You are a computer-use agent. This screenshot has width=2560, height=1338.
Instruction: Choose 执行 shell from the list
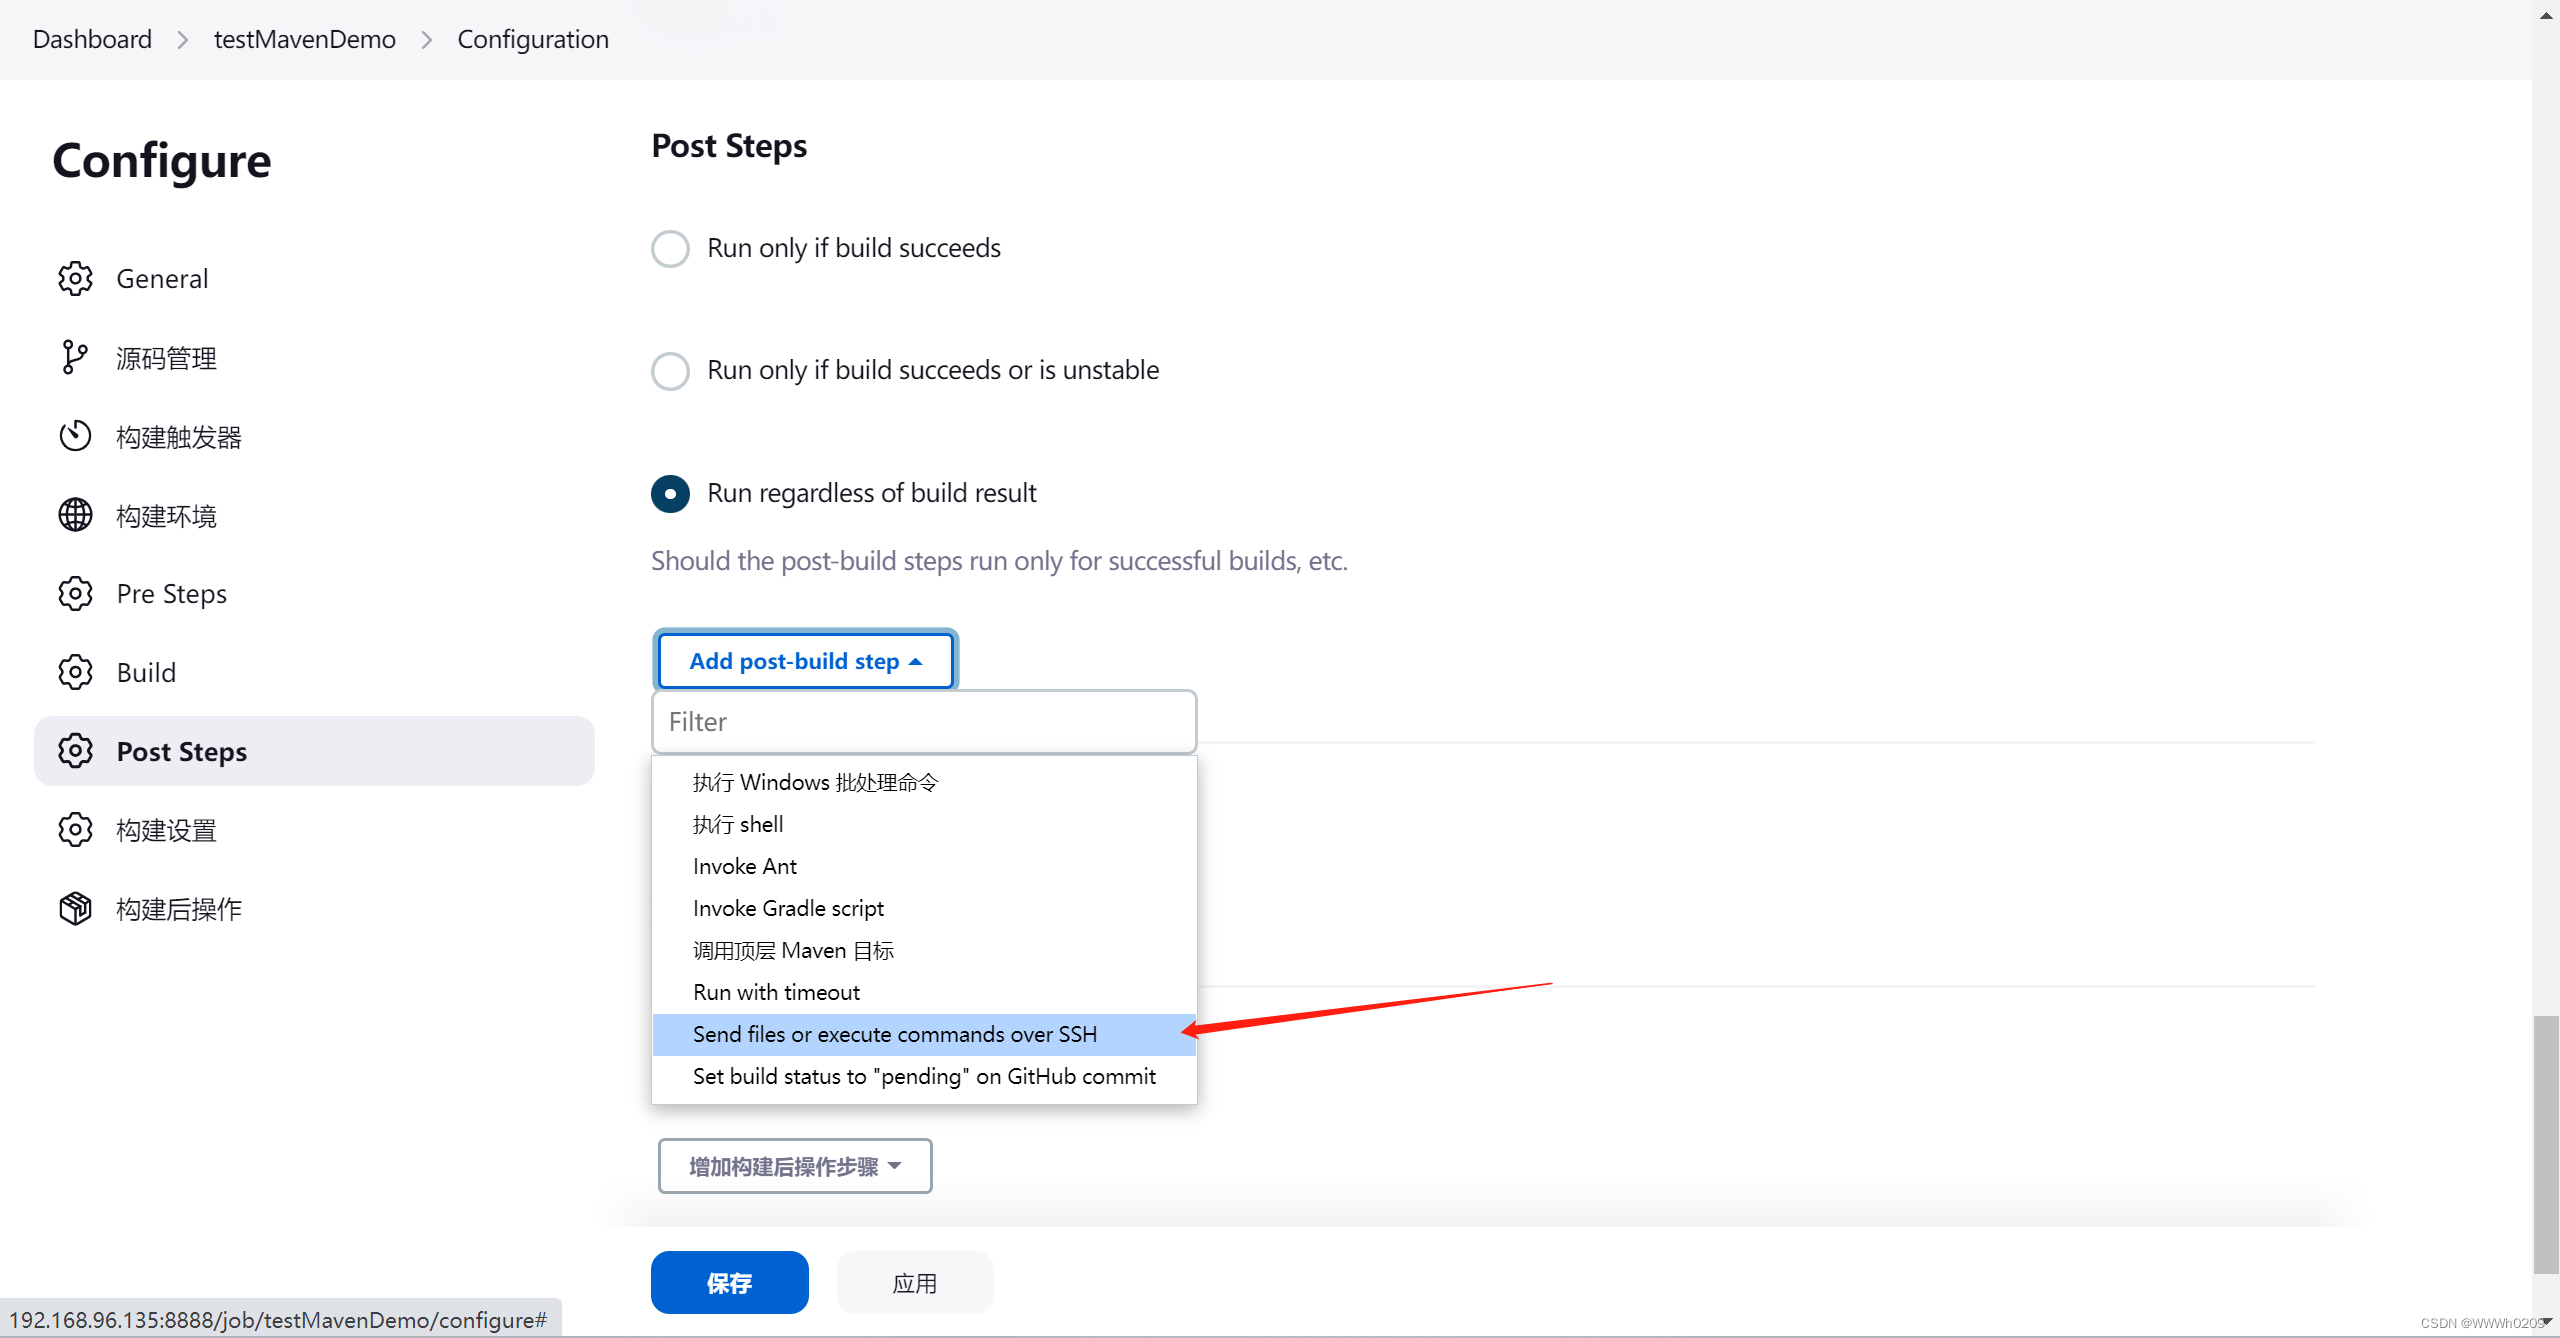tap(924, 824)
